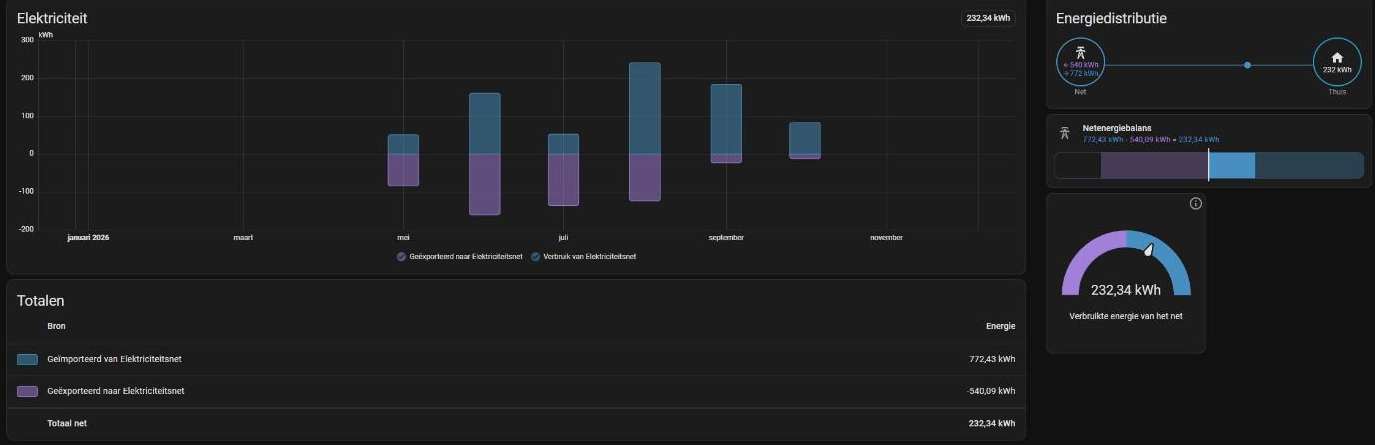This screenshot has width=1375, height=445.
Task: Click the Energie column header
Action: pos(1000,326)
